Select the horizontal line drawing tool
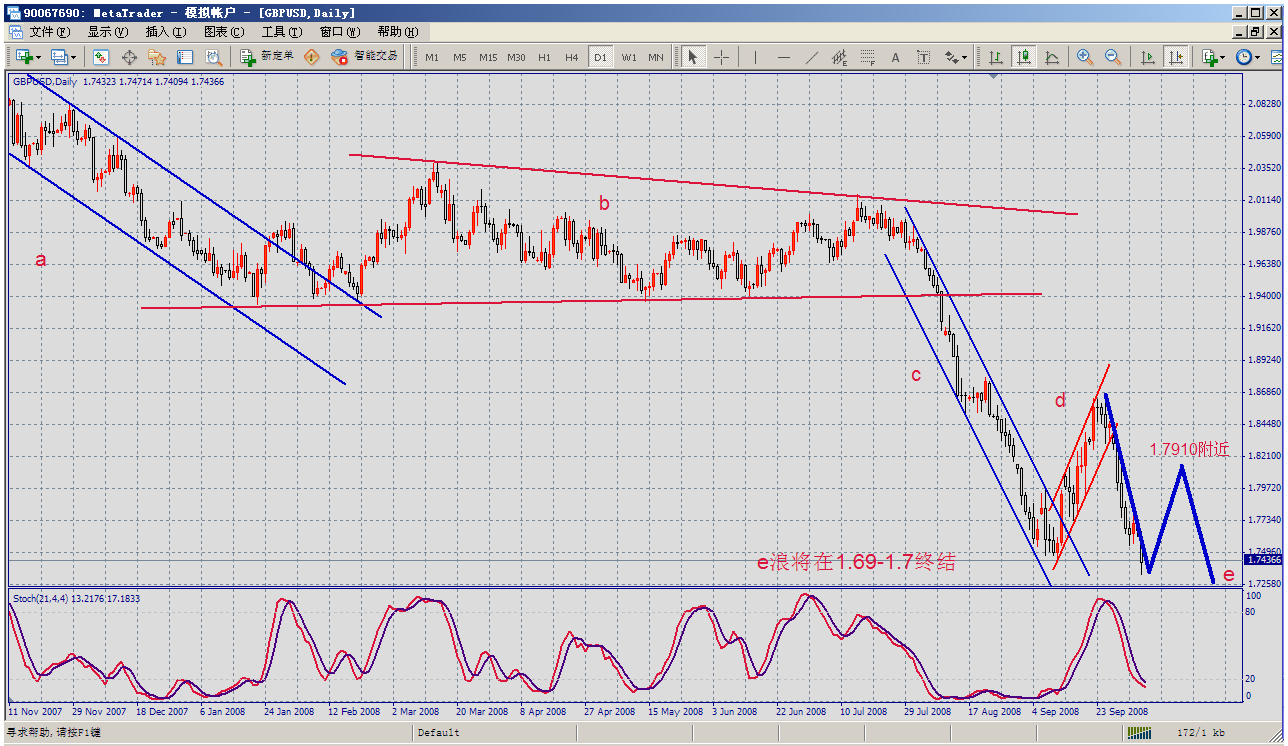 tap(783, 57)
